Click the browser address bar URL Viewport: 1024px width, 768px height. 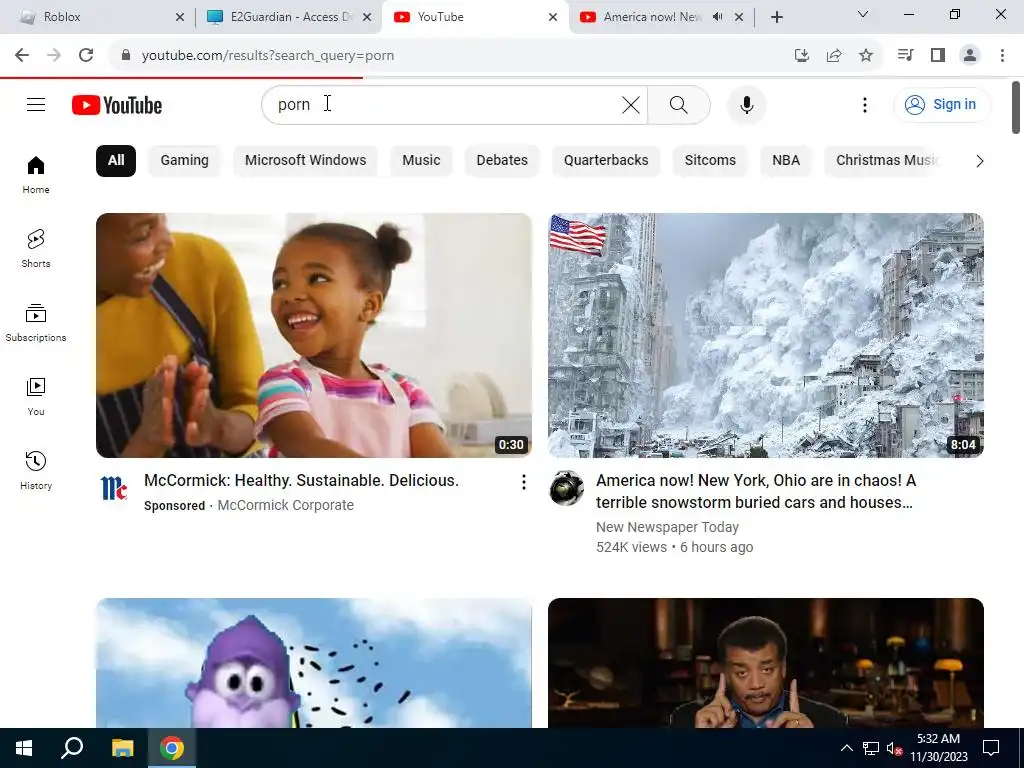pos(268,56)
